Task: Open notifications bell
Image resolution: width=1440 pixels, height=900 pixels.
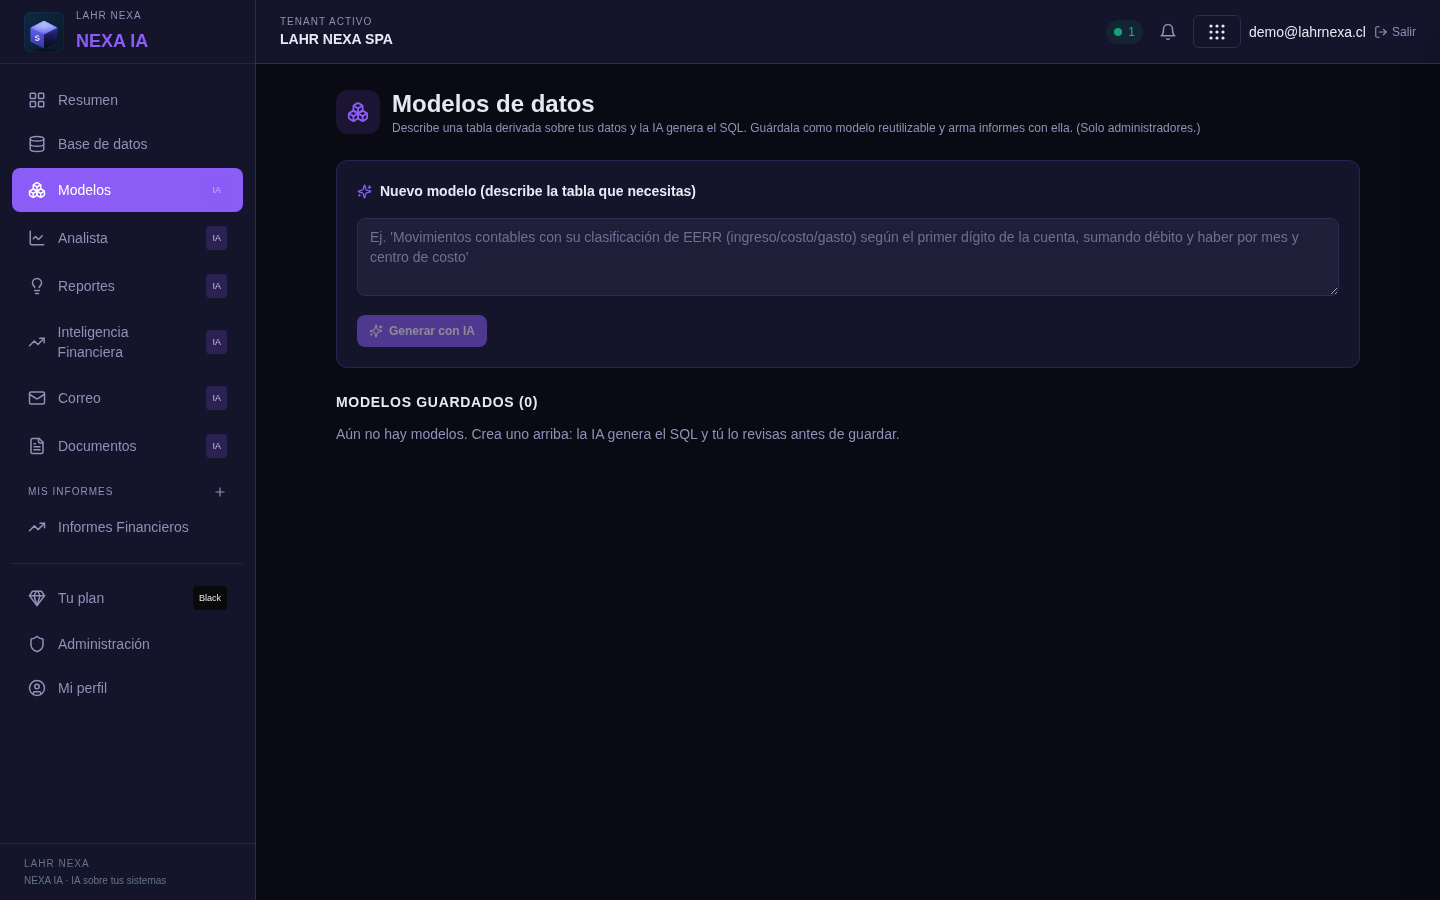Action: click(x=1168, y=32)
